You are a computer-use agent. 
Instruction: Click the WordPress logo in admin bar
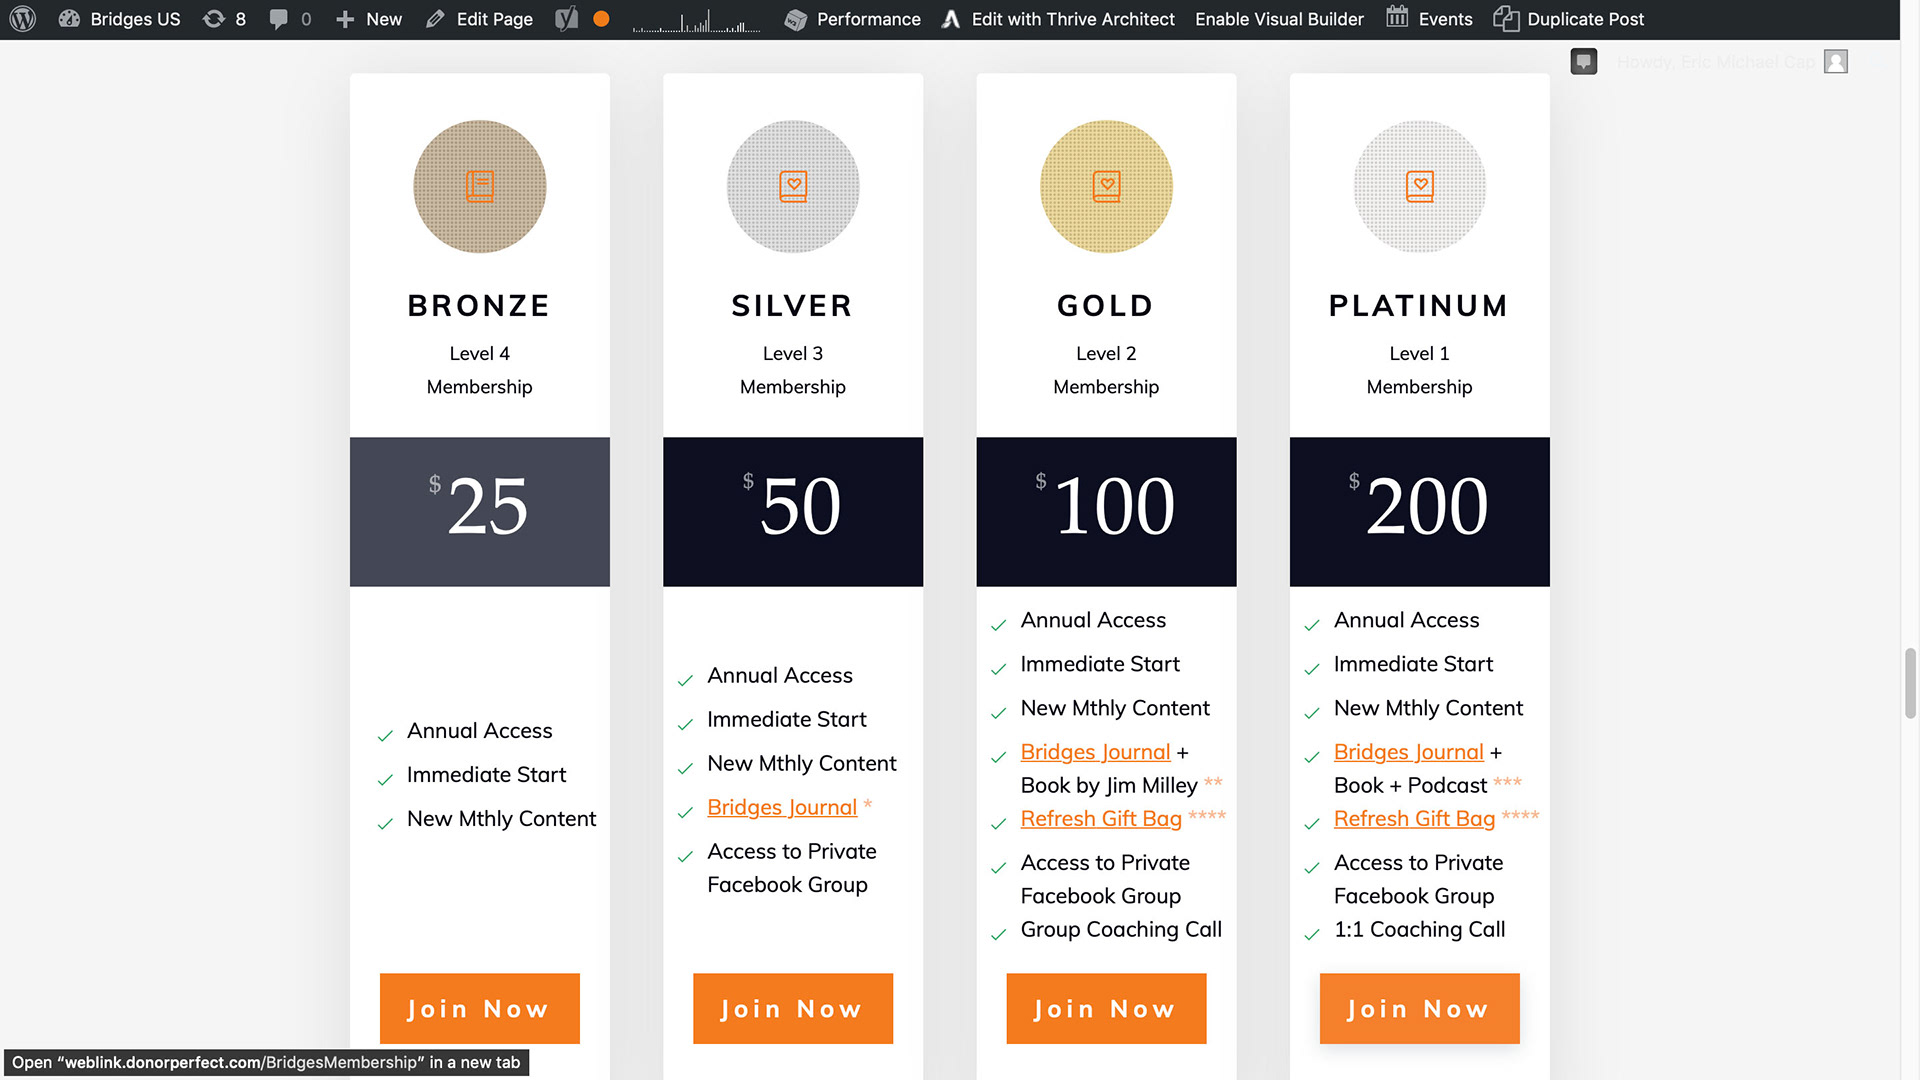pos(22,19)
